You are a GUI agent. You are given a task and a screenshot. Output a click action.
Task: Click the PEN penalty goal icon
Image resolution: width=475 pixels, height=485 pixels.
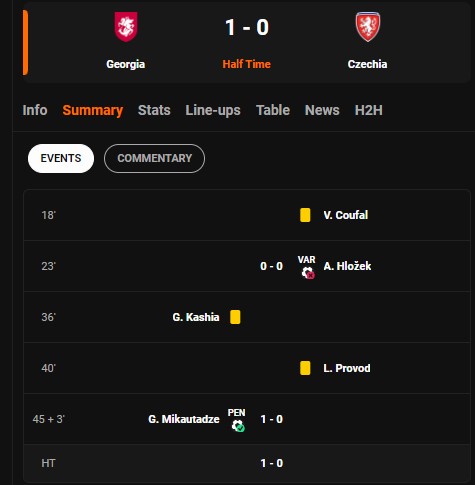237,420
